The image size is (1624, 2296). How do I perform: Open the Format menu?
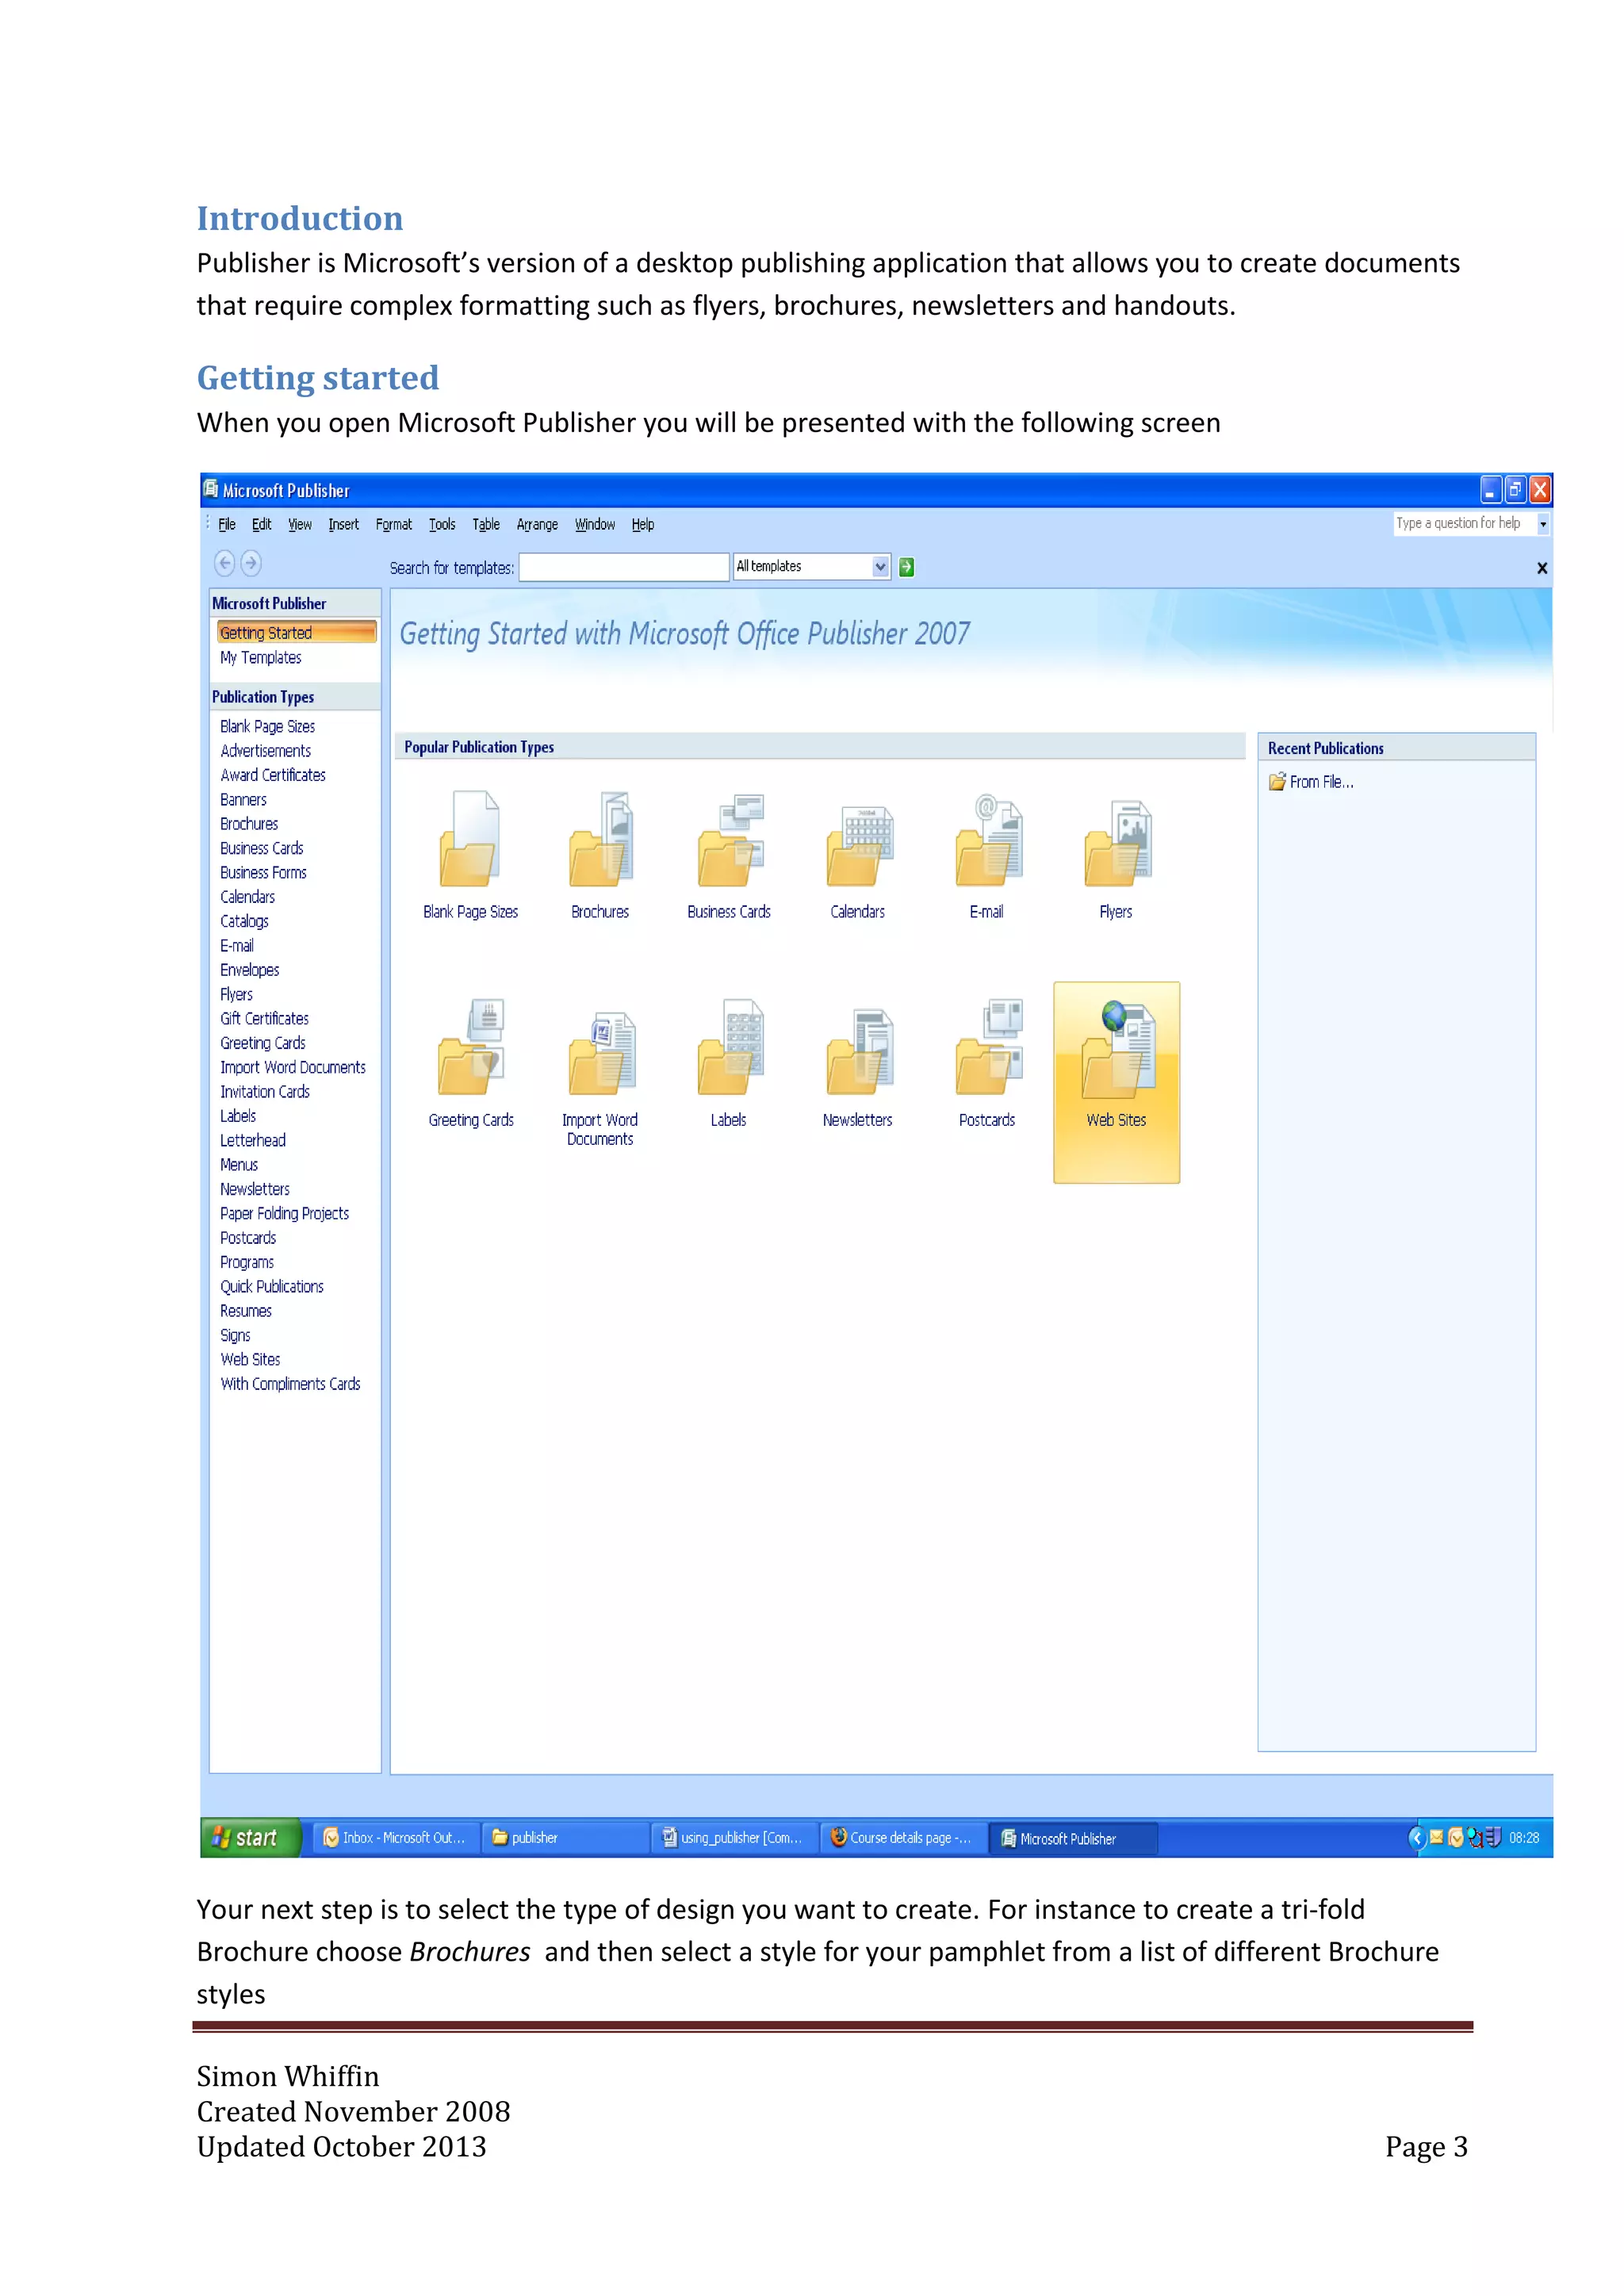393,524
